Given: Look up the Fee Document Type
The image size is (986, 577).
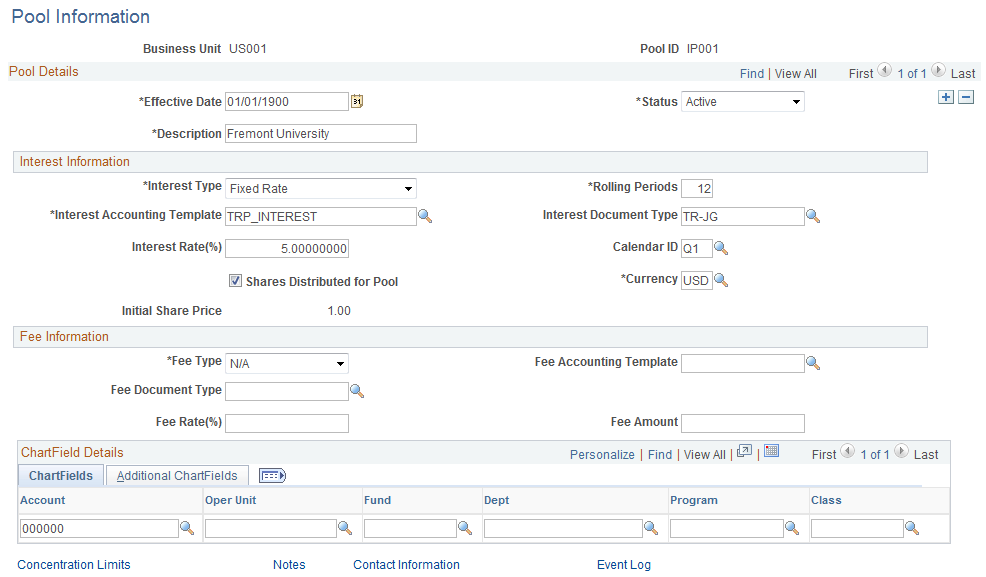Looking at the screenshot, I should point(357,391).
